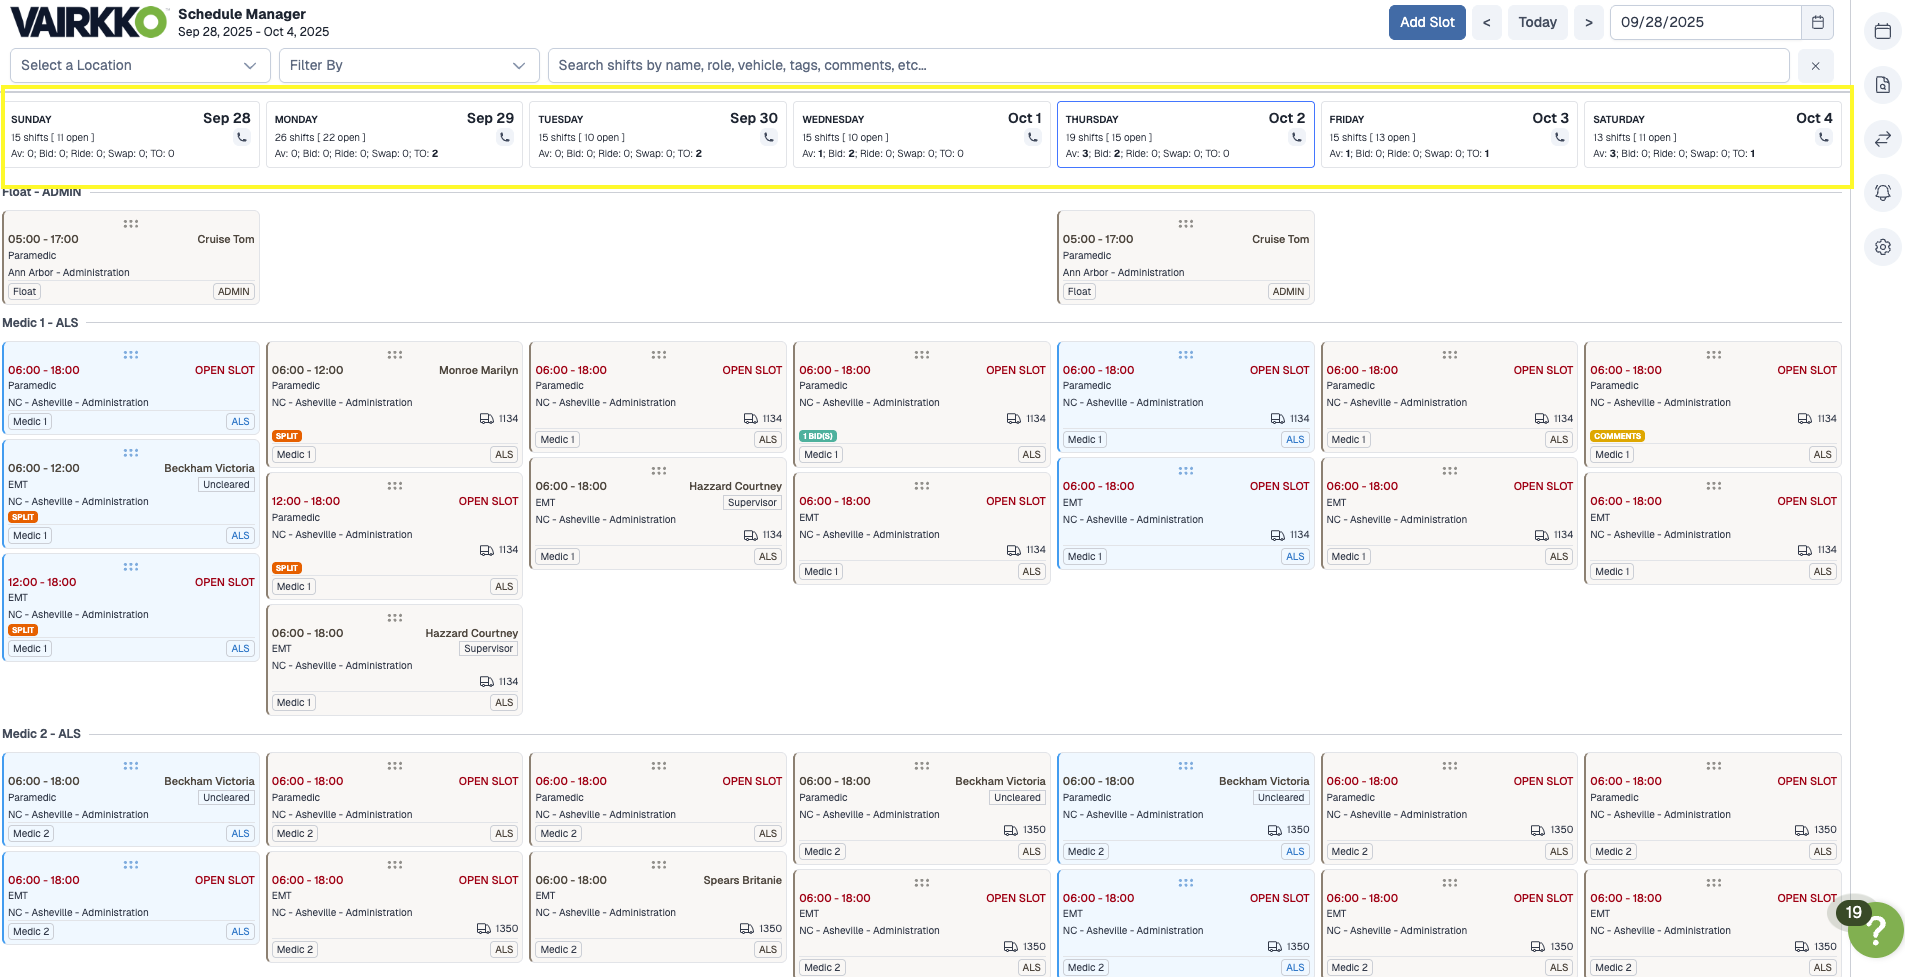1905x977 pixels.
Task: Click drag handle on Cruise Tom's Sunday shift
Action: pyautogui.click(x=131, y=224)
